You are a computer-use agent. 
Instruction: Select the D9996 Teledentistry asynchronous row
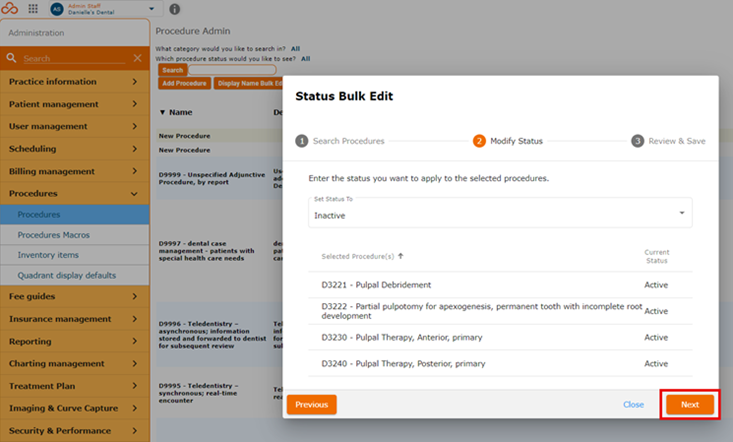coord(220,335)
